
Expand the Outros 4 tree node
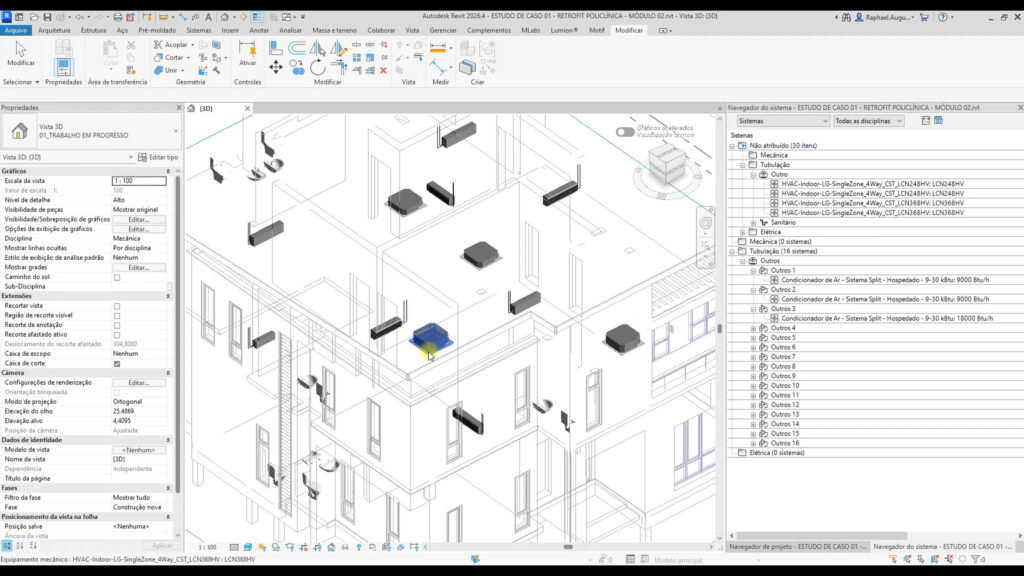point(753,328)
